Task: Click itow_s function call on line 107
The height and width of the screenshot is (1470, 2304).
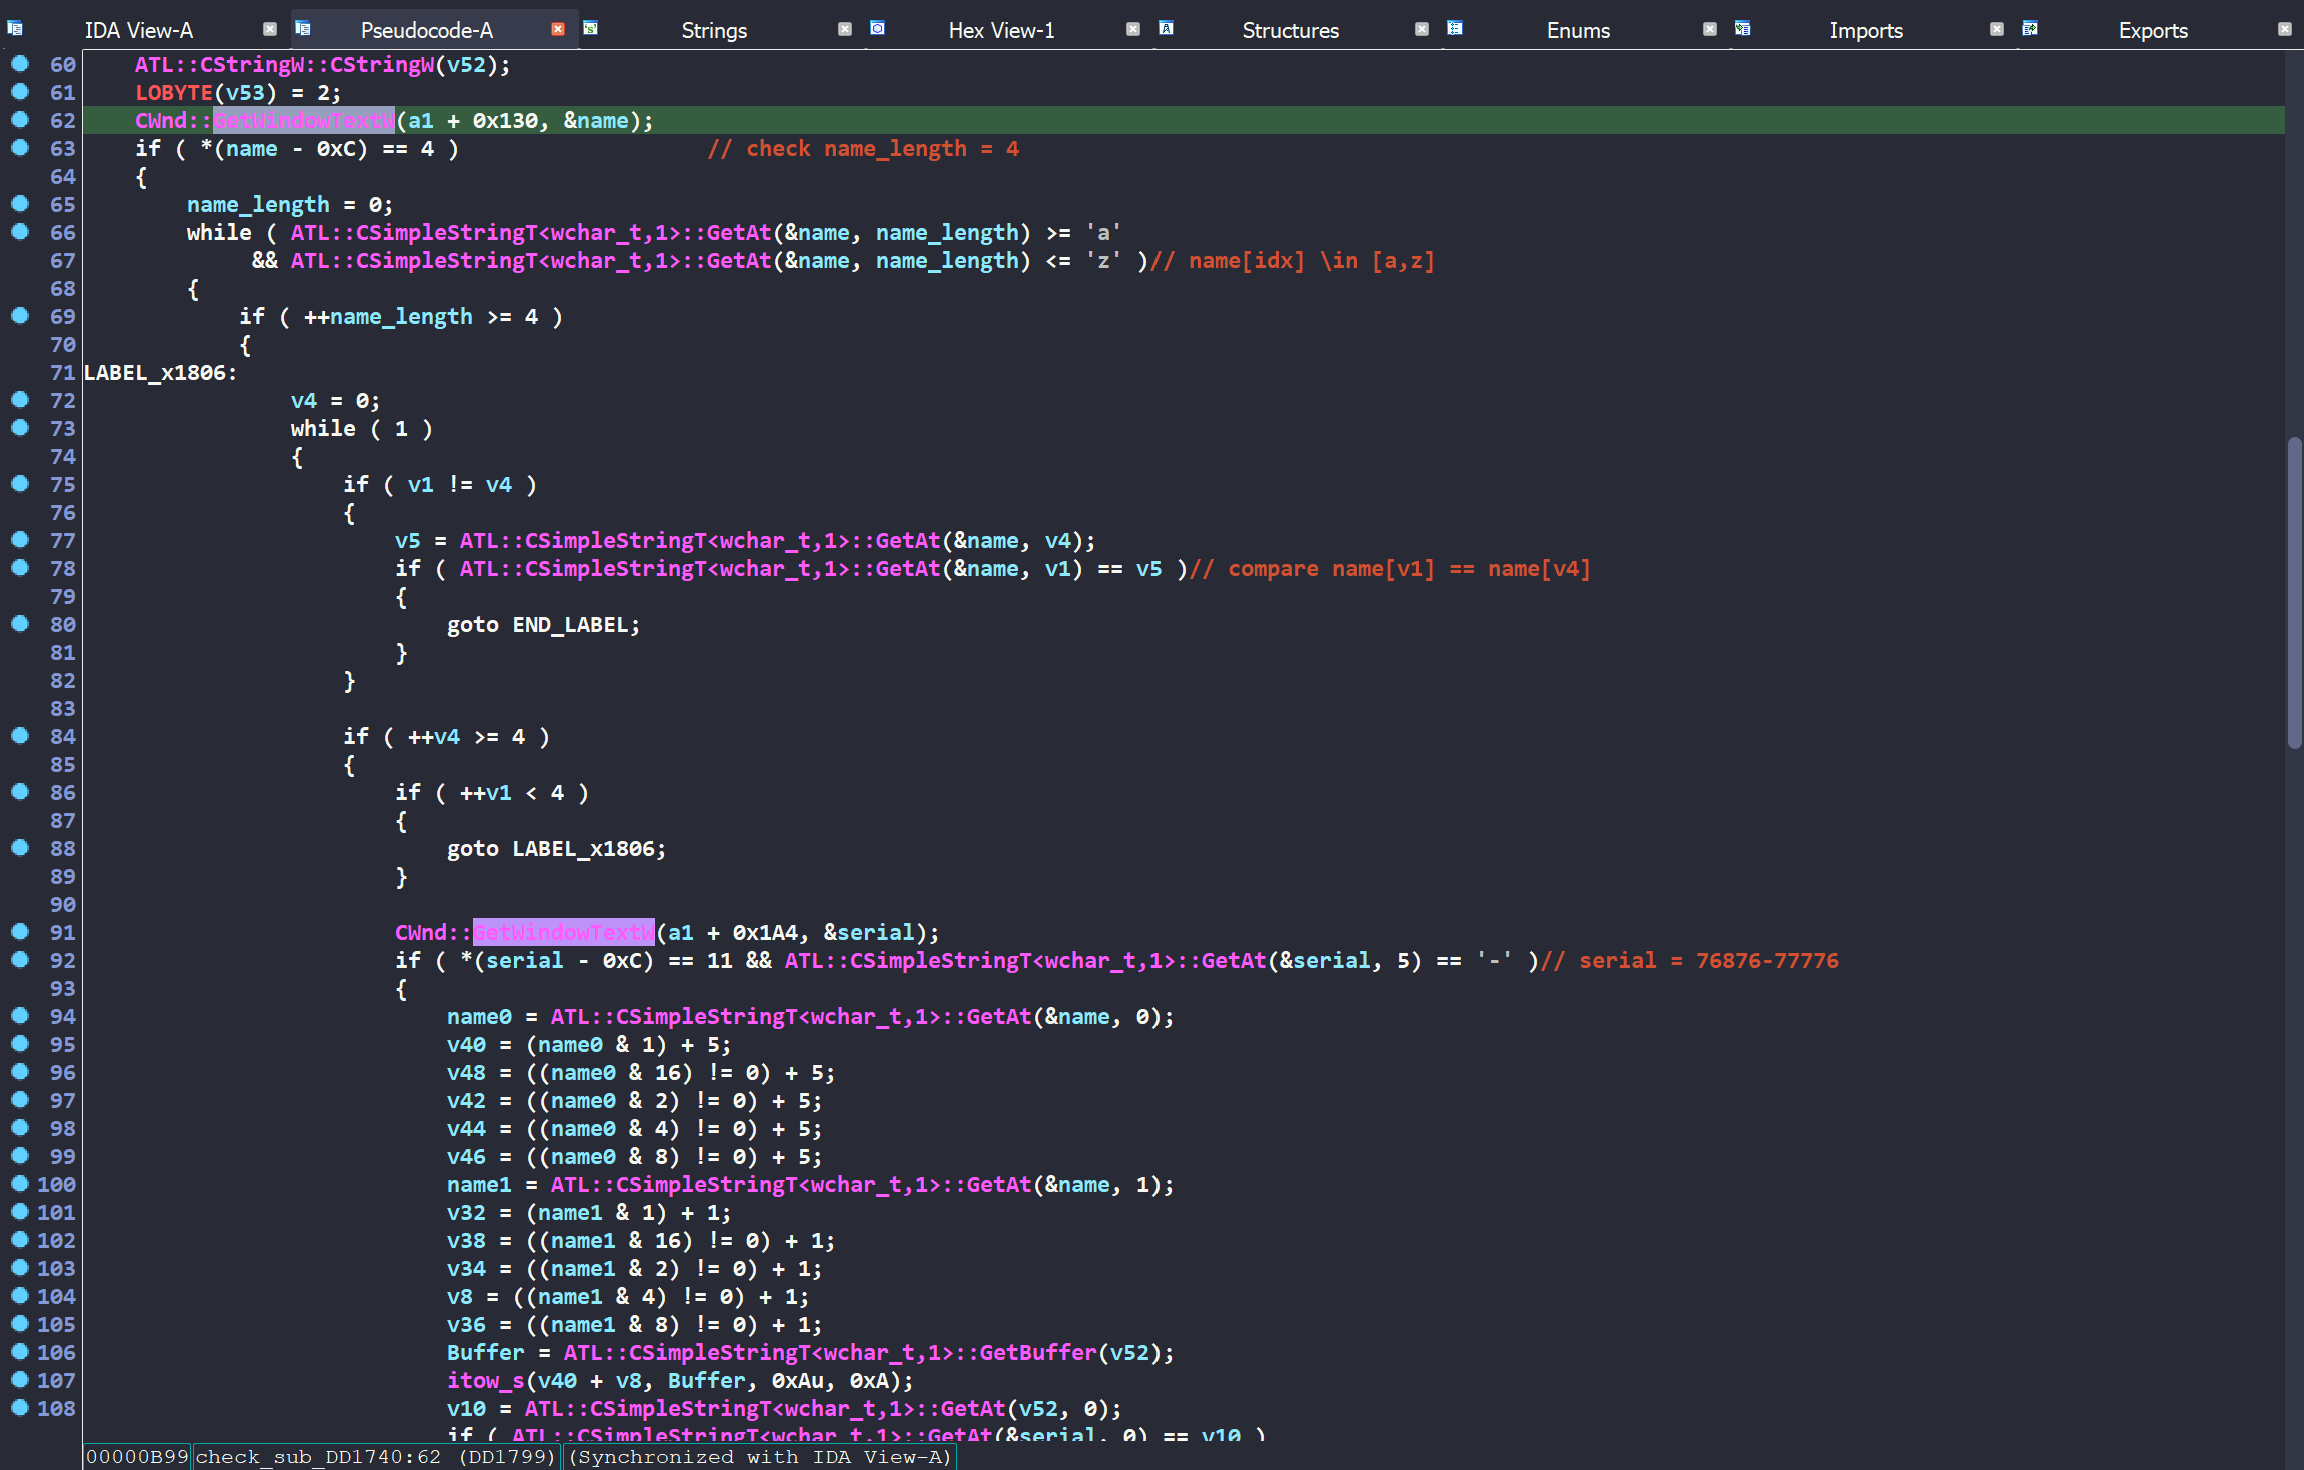Action: coord(486,1380)
